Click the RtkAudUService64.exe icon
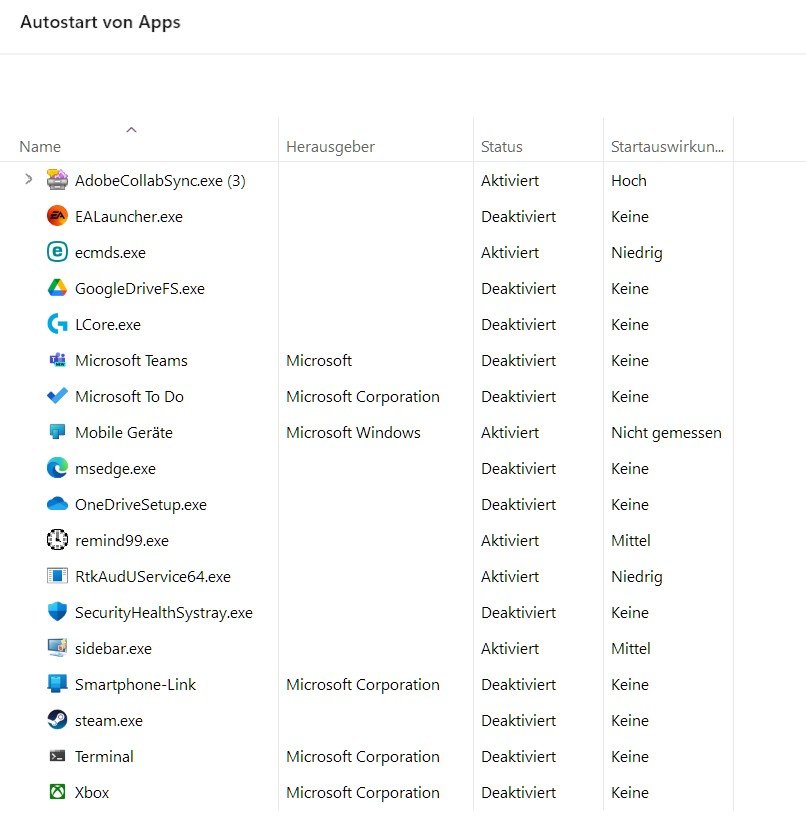Viewport: 806px width, 838px height. (x=57, y=576)
